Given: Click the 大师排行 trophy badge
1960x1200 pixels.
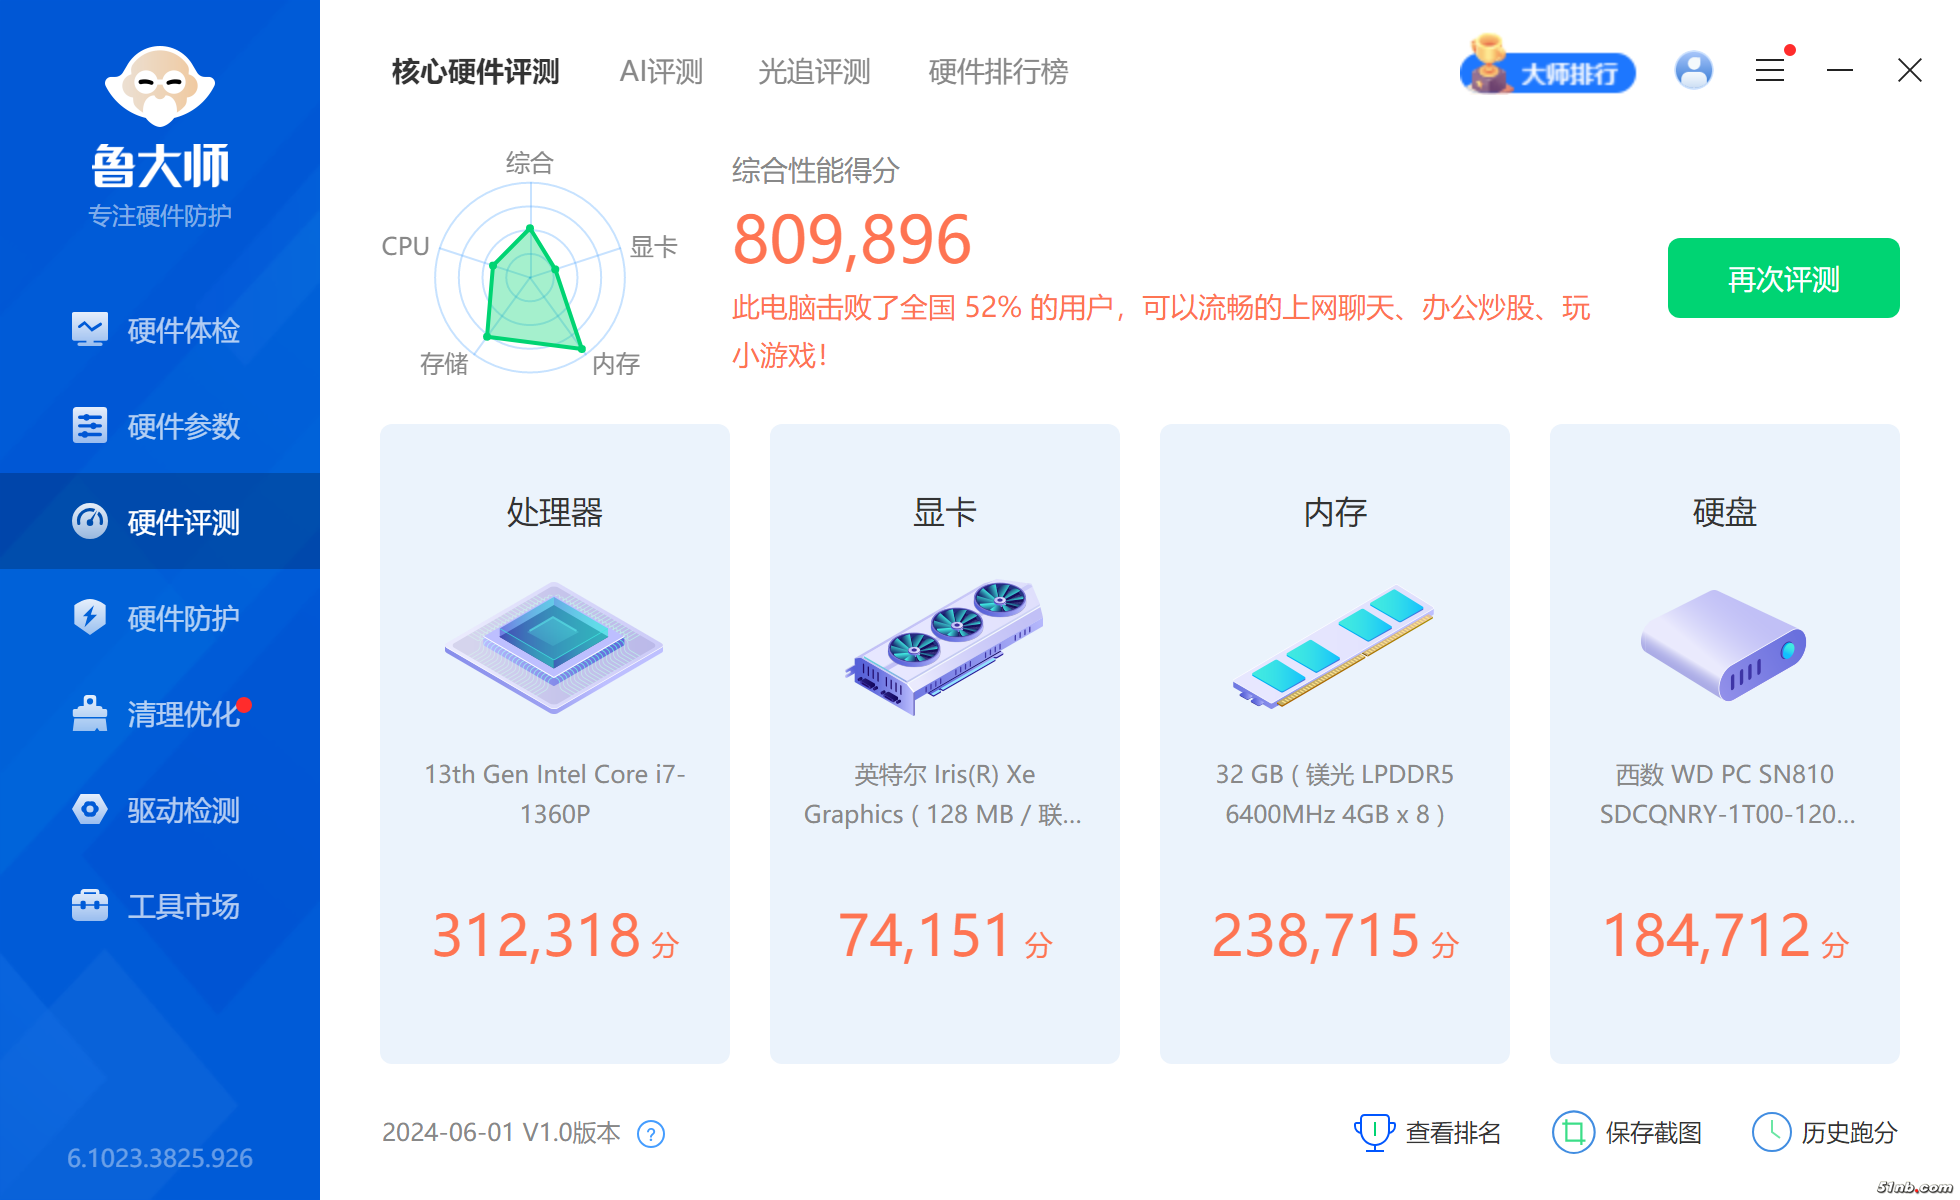Looking at the screenshot, I should [x=1548, y=72].
